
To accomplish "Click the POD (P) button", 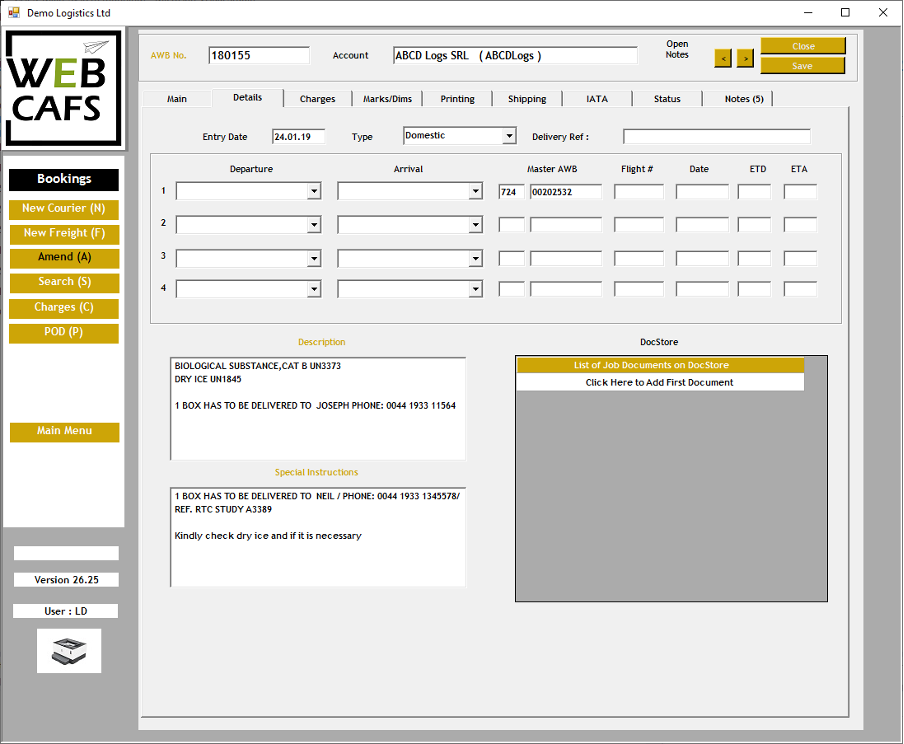I will click(x=64, y=333).
